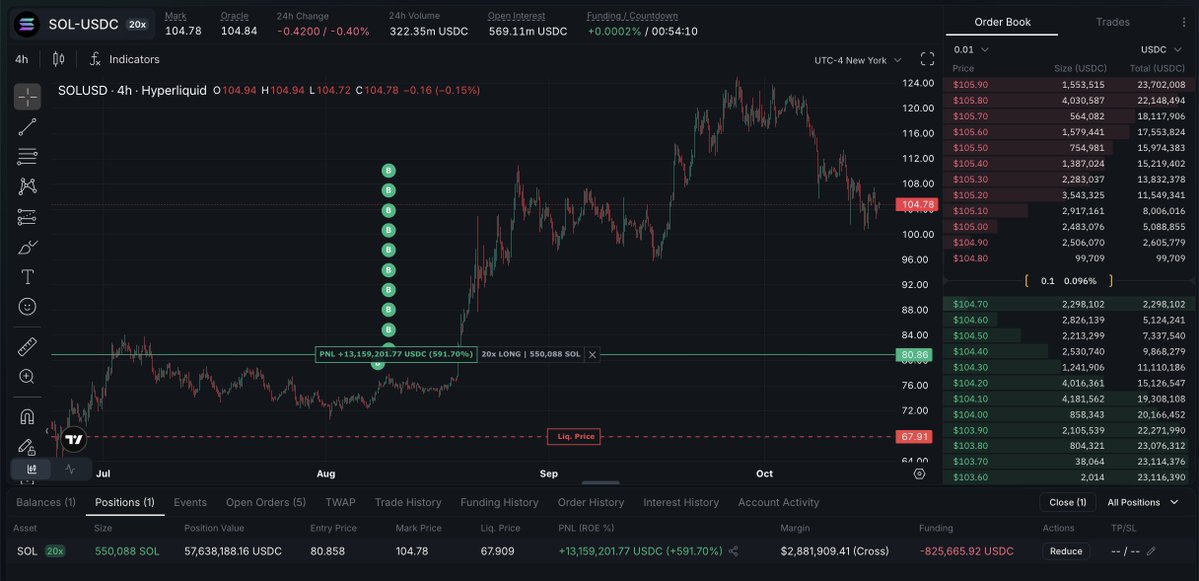Switch to the price chart view button
This screenshot has width=1199, height=581.
[x=31, y=469]
